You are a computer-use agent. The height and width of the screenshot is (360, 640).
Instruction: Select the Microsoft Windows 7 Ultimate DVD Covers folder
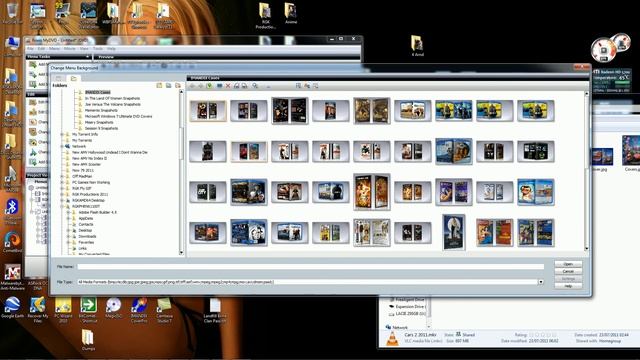click(x=118, y=116)
